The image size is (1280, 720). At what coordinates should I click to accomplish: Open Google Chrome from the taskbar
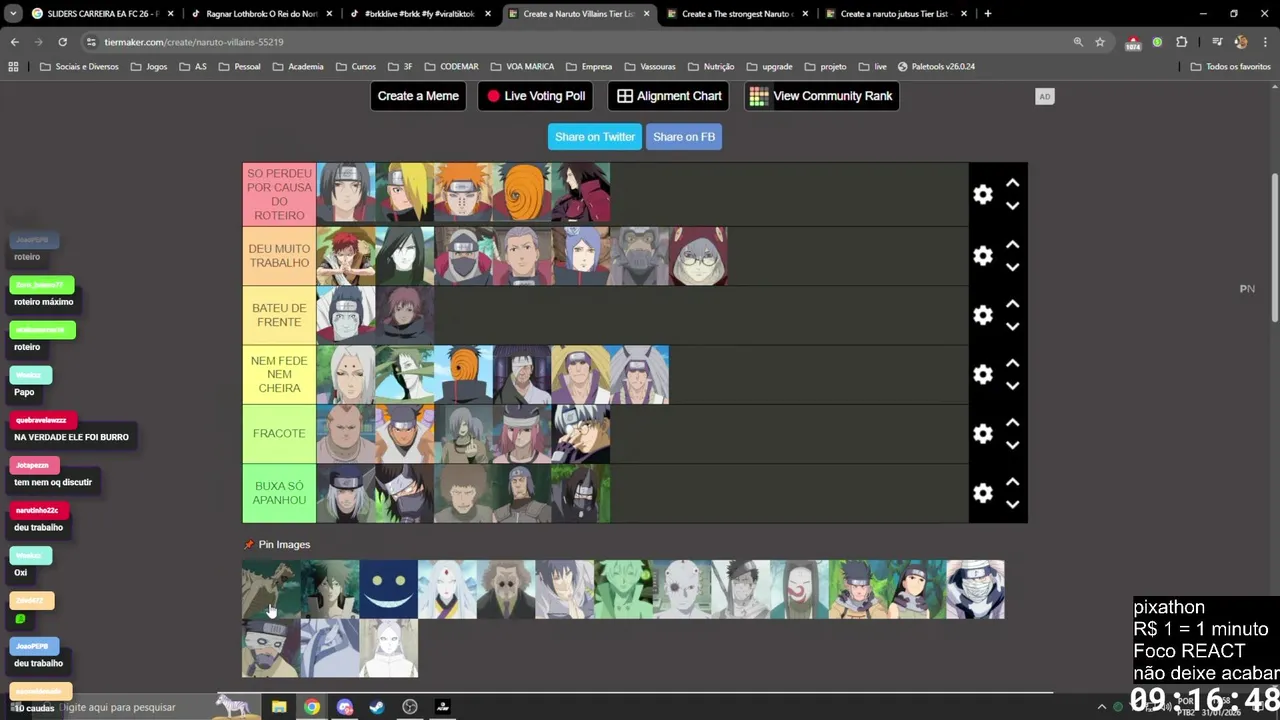pos(312,707)
